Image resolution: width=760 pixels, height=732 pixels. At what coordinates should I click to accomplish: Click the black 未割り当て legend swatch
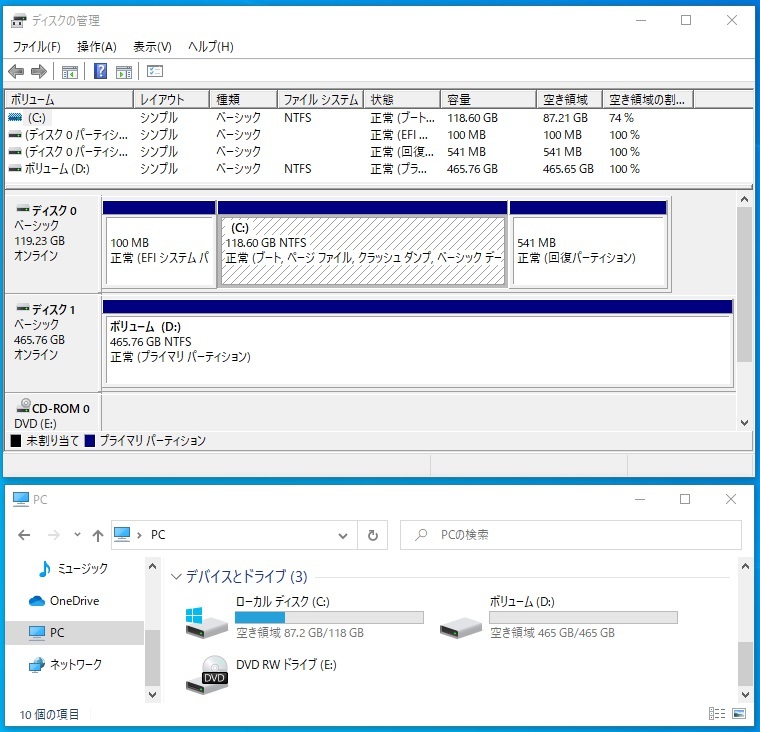[x=16, y=441]
